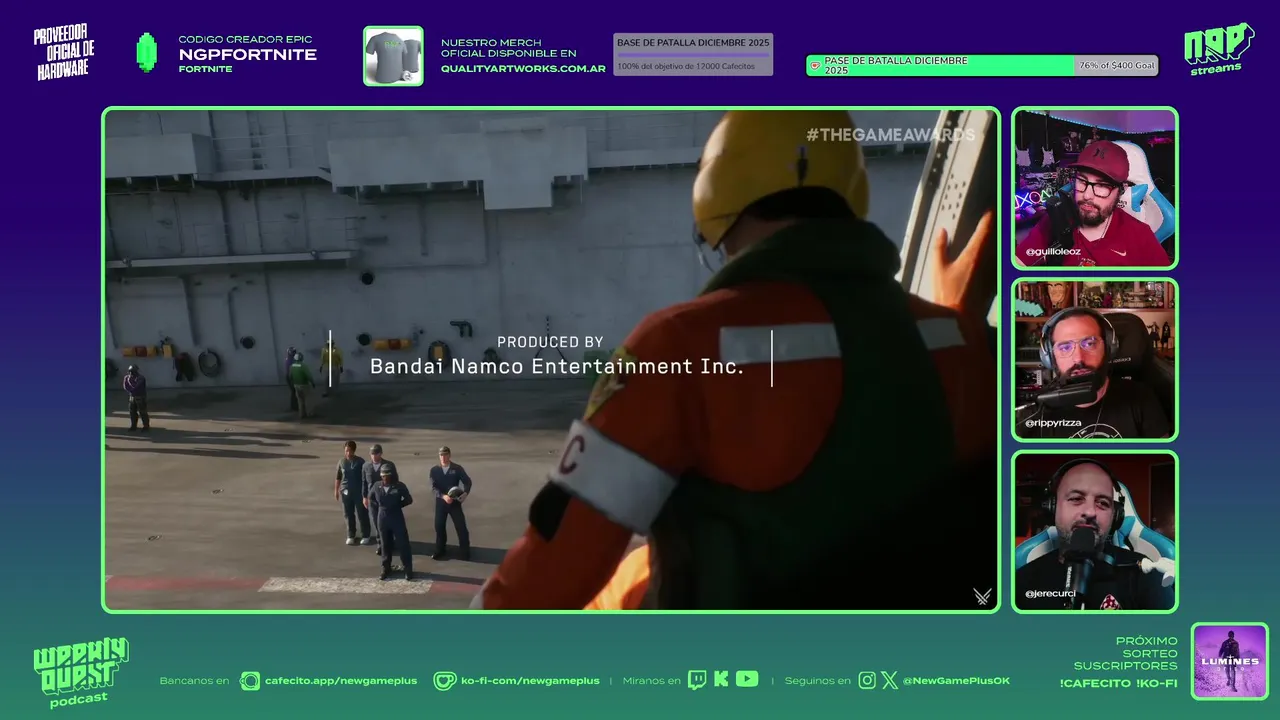This screenshot has width=1280, height=720.
Task: Click the "Próximo Sorteo Suscriptores" text
Action: [1128, 653]
